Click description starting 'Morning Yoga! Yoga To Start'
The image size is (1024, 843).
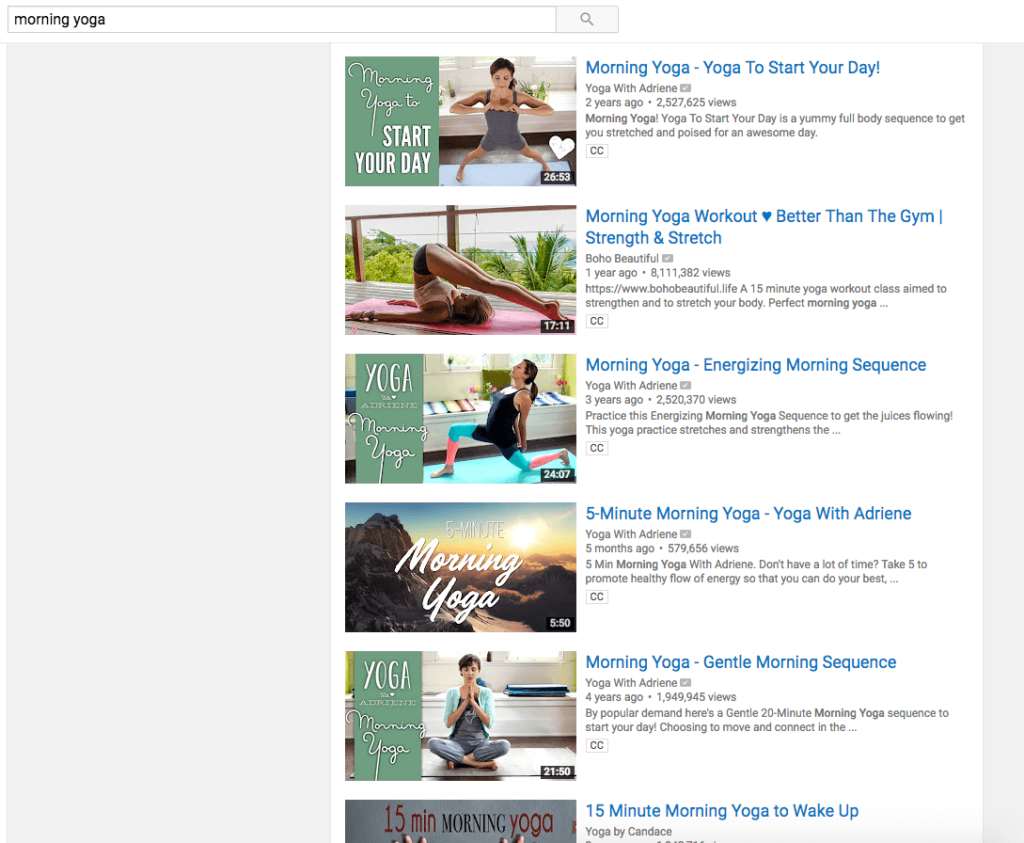775,125
